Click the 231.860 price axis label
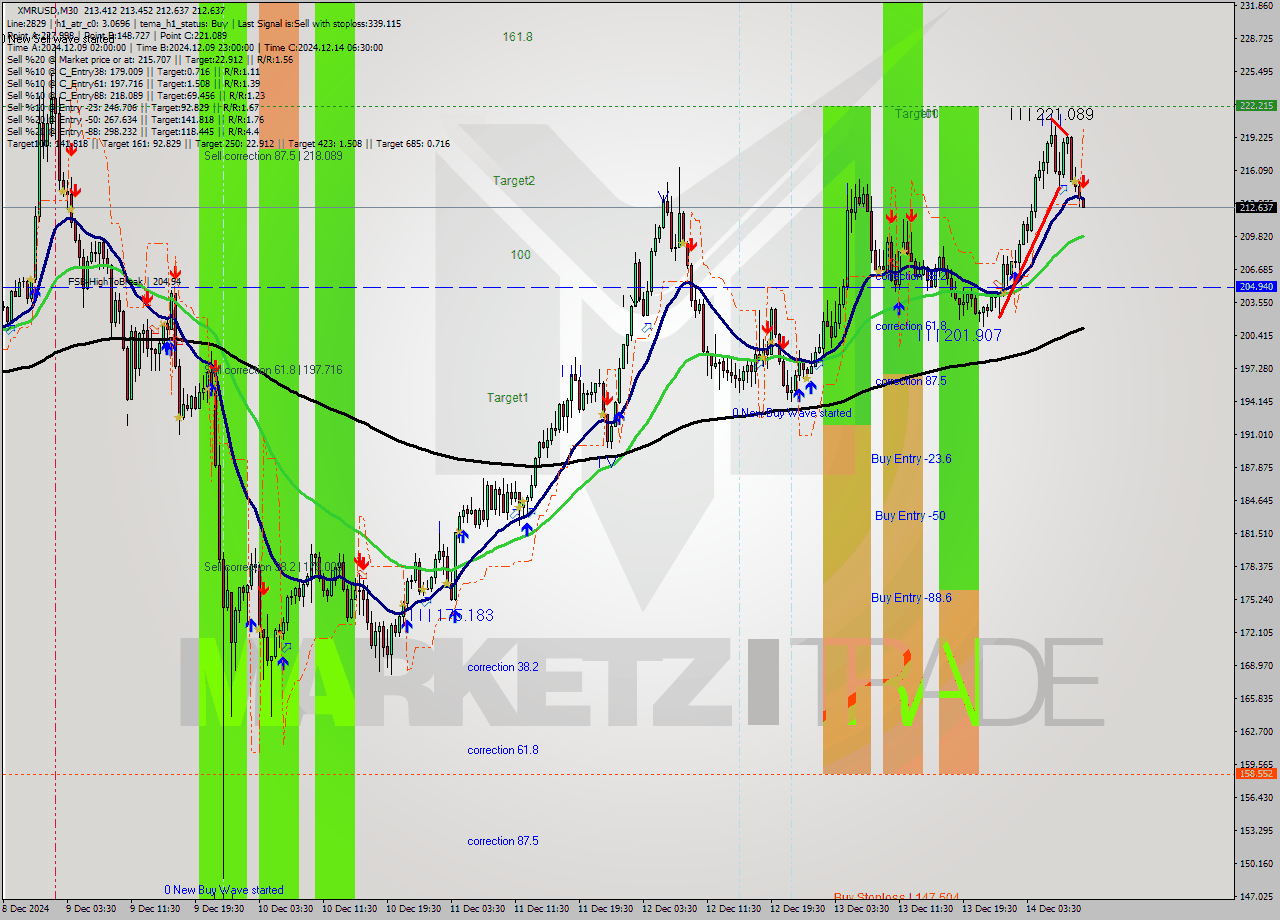1280x920 pixels. click(x=1256, y=6)
